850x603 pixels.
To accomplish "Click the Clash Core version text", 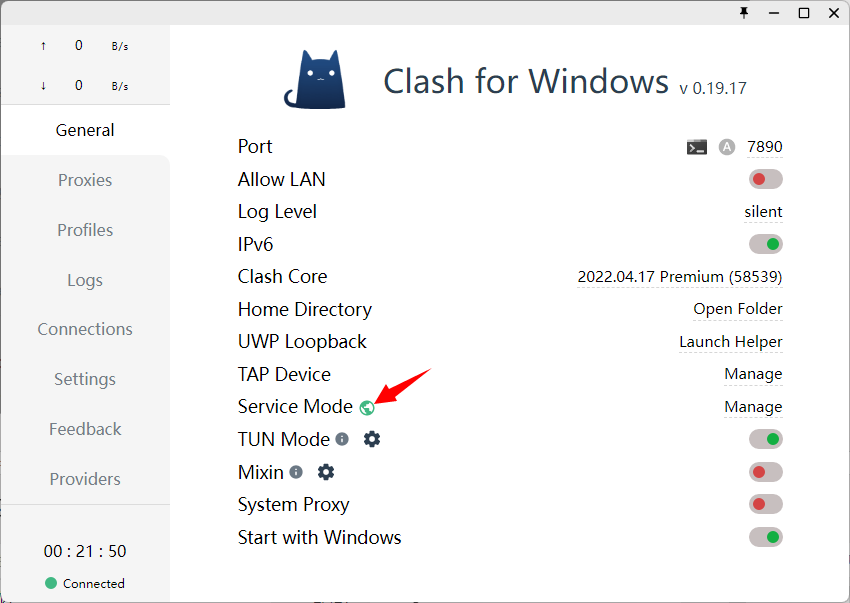I will click(x=680, y=277).
